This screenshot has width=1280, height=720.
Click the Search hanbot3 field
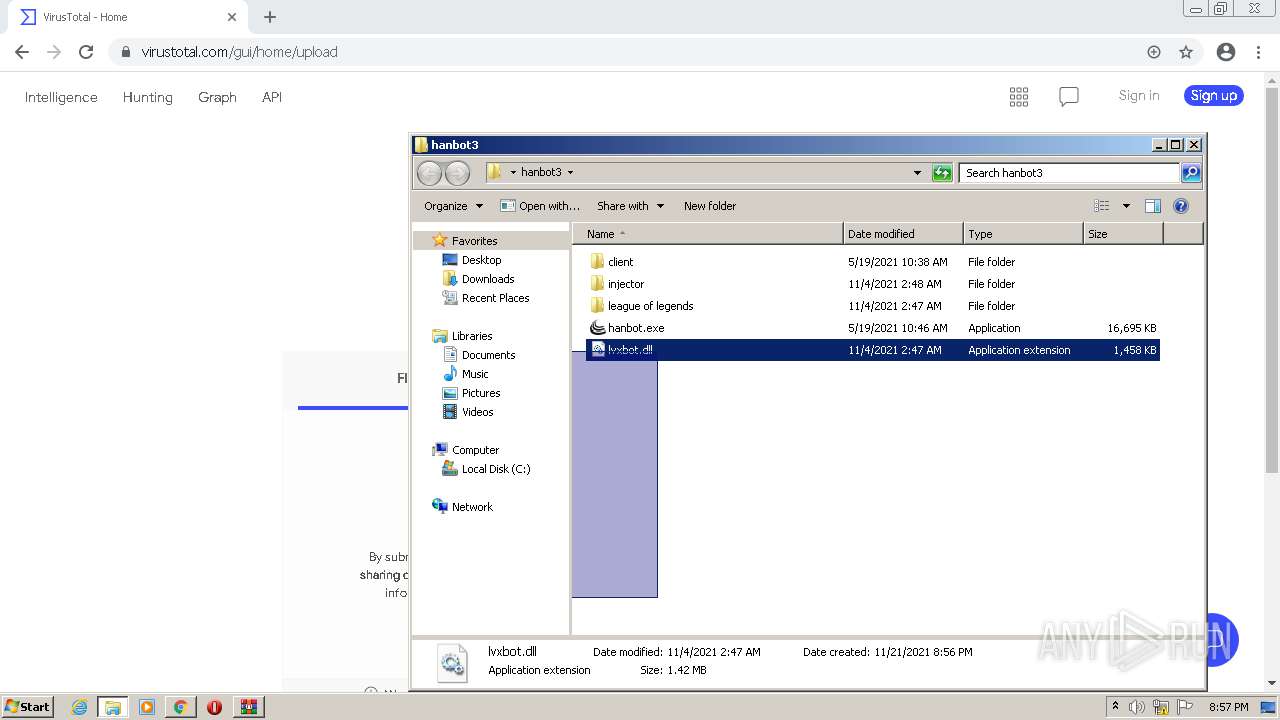click(x=1069, y=173)
